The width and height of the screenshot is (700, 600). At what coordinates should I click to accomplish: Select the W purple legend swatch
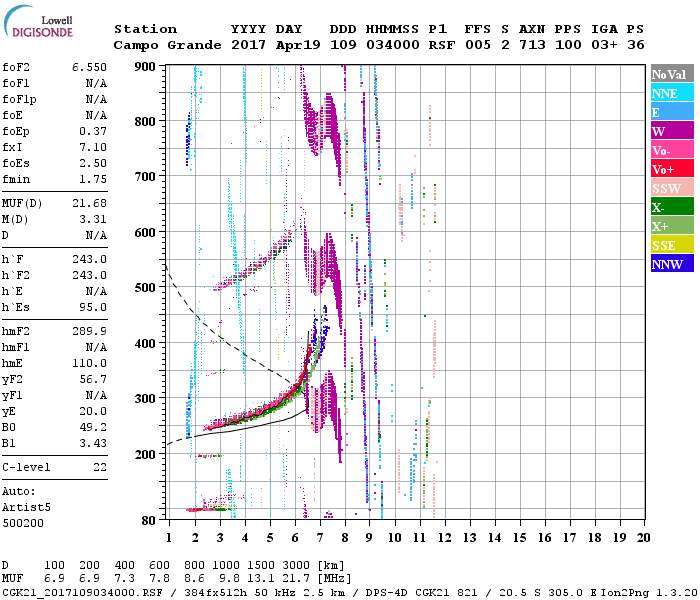tap(672, 131)
